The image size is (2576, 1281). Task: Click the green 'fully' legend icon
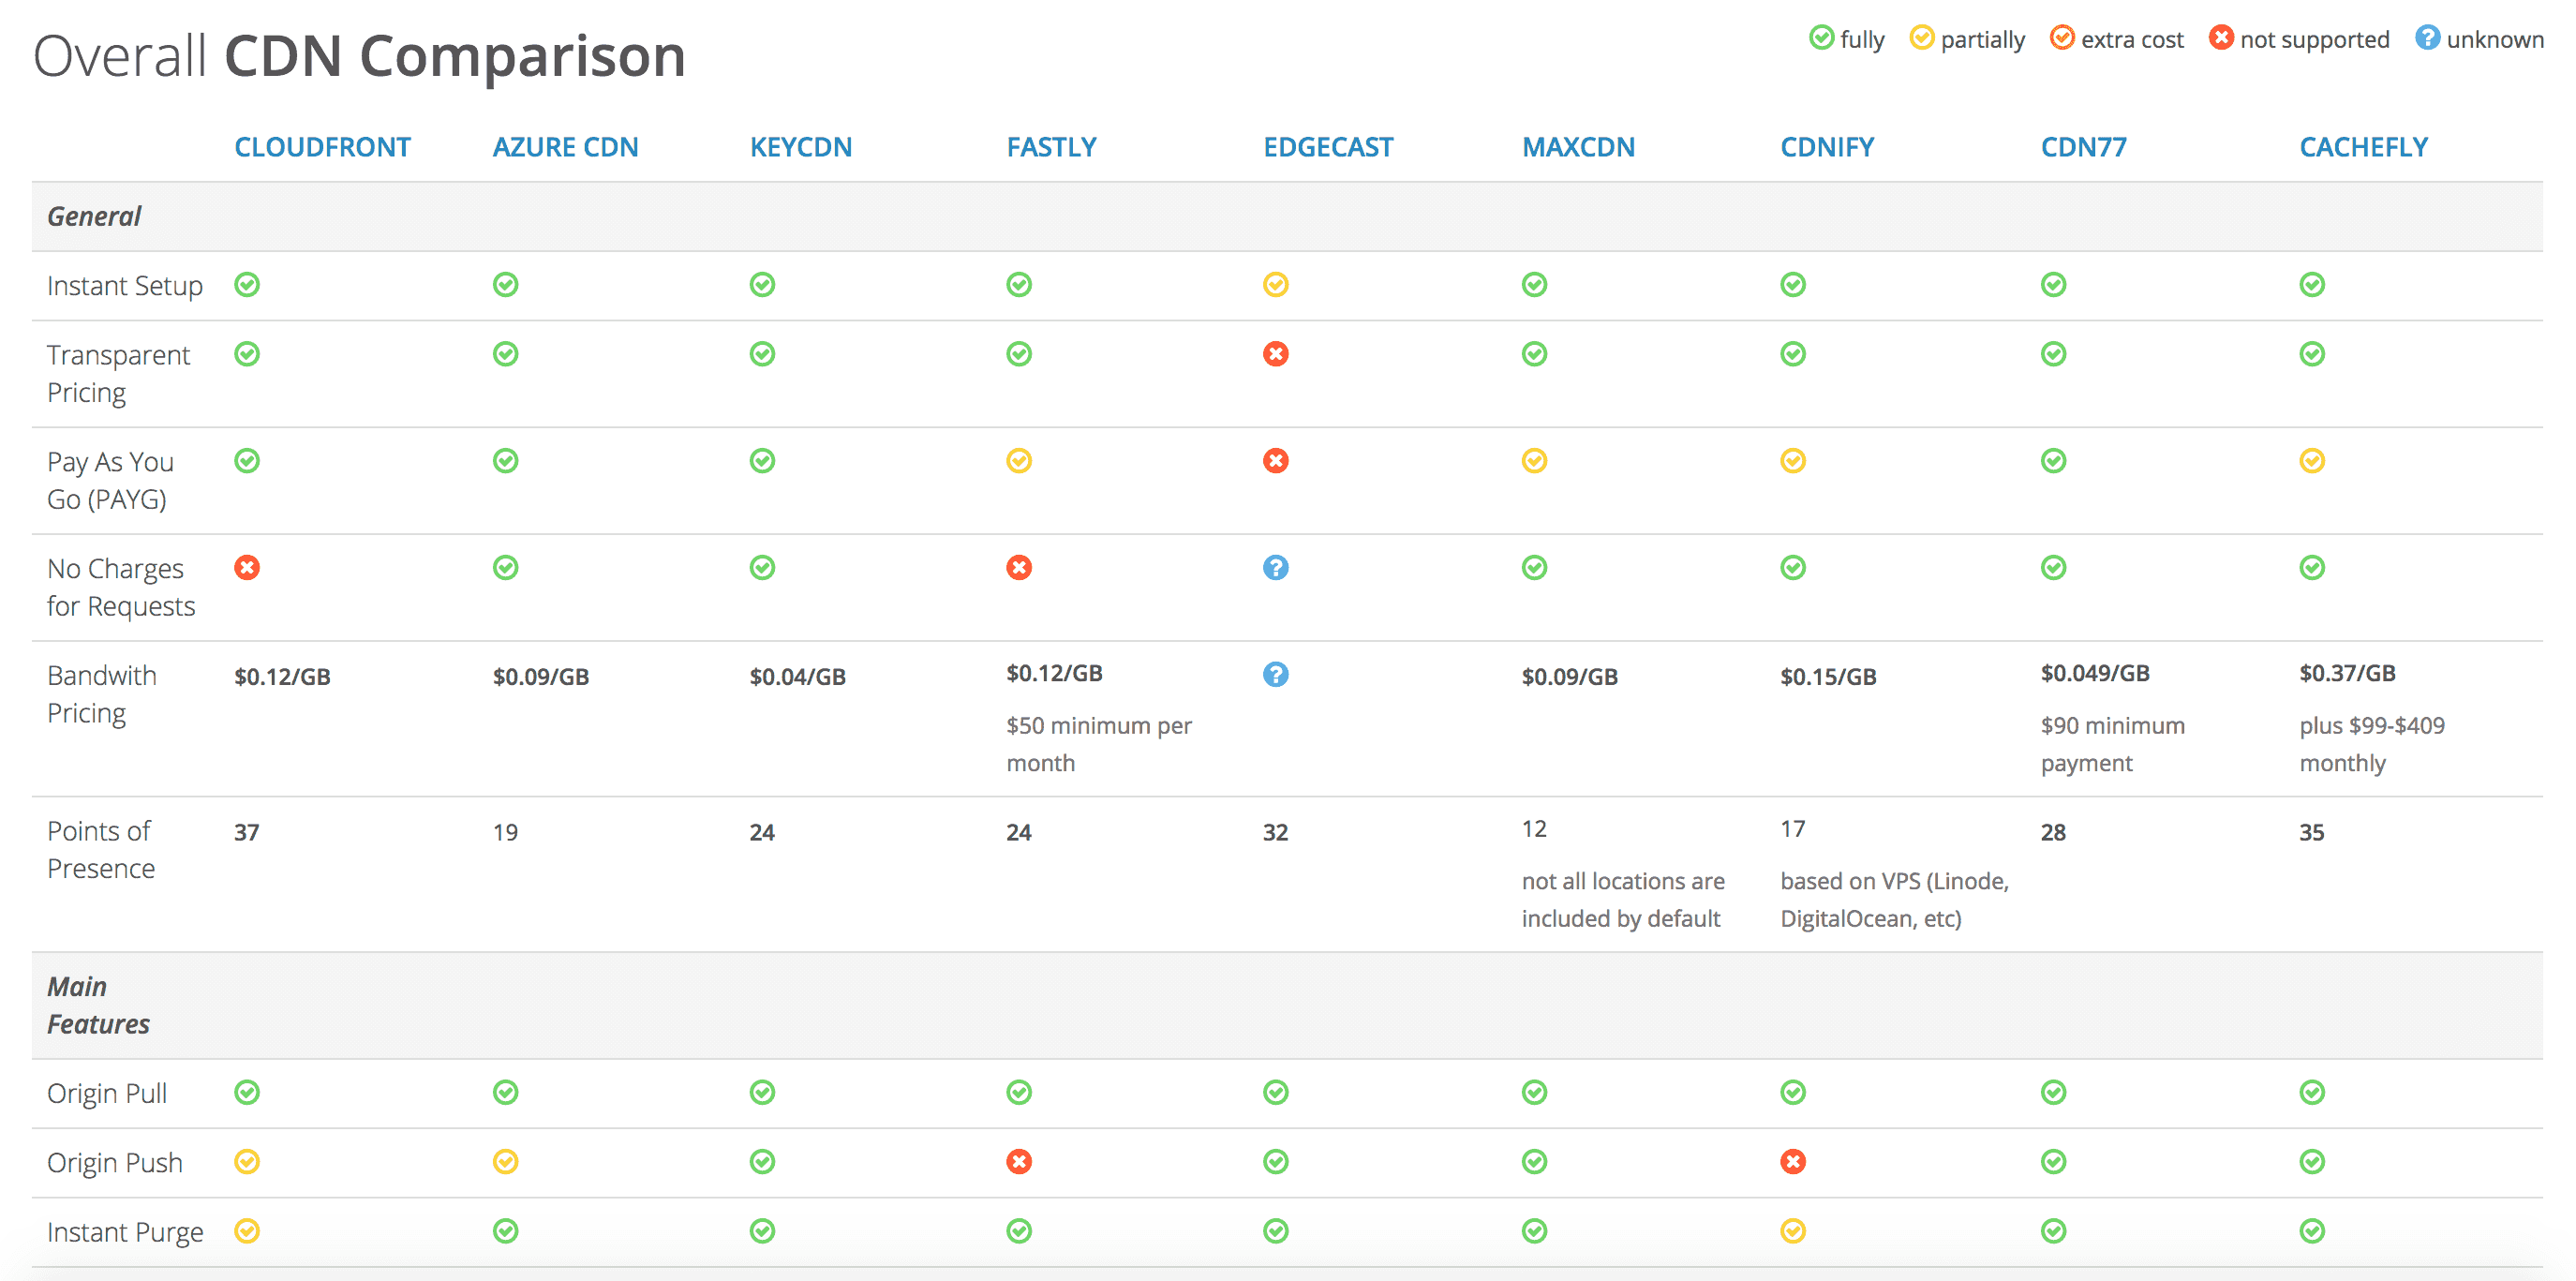coord(1822,38)
